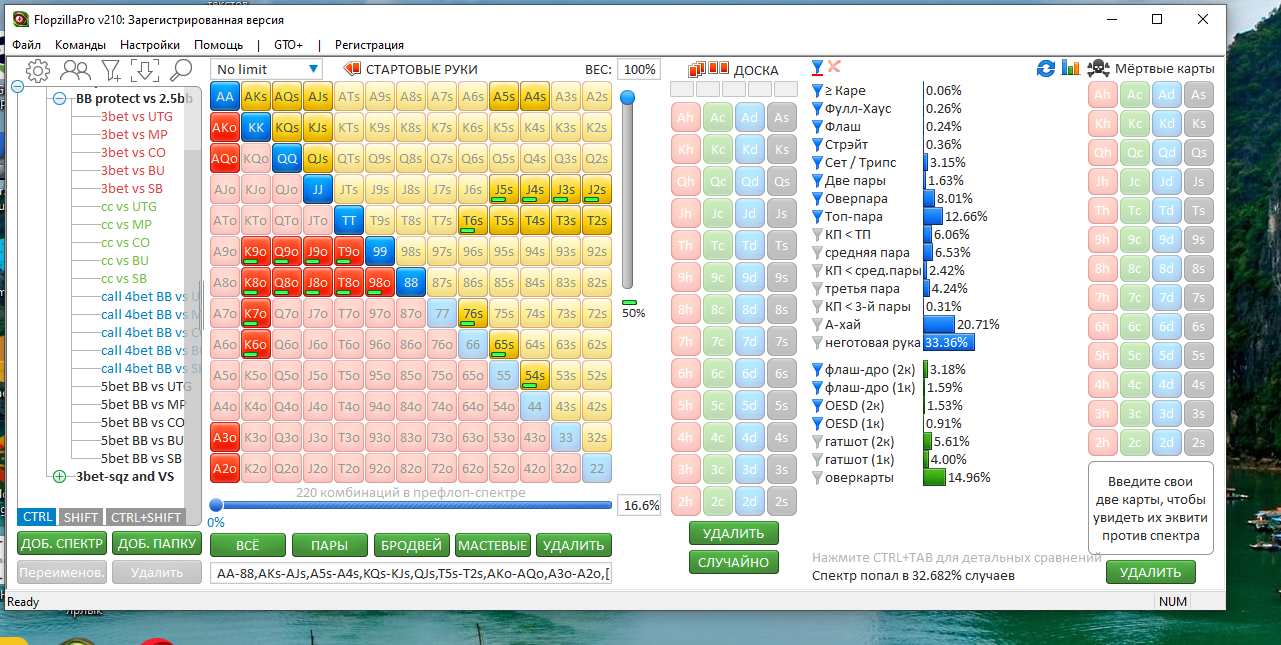Click the СЛУЧАЙНО button

point(734,562)
